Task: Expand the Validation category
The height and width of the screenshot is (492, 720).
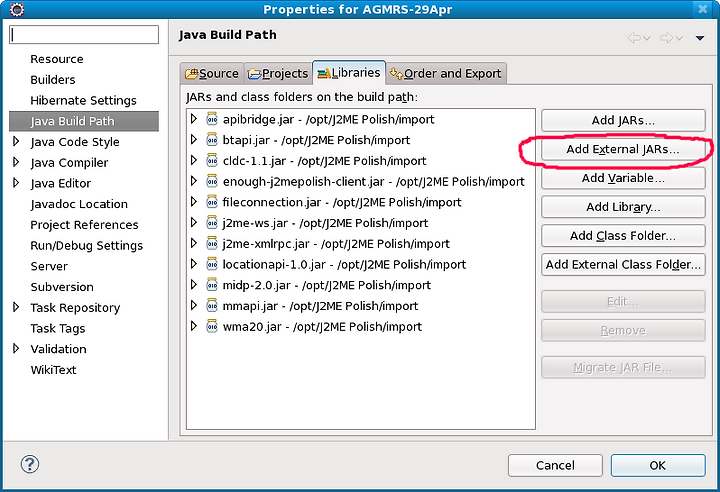Action: 16,348
